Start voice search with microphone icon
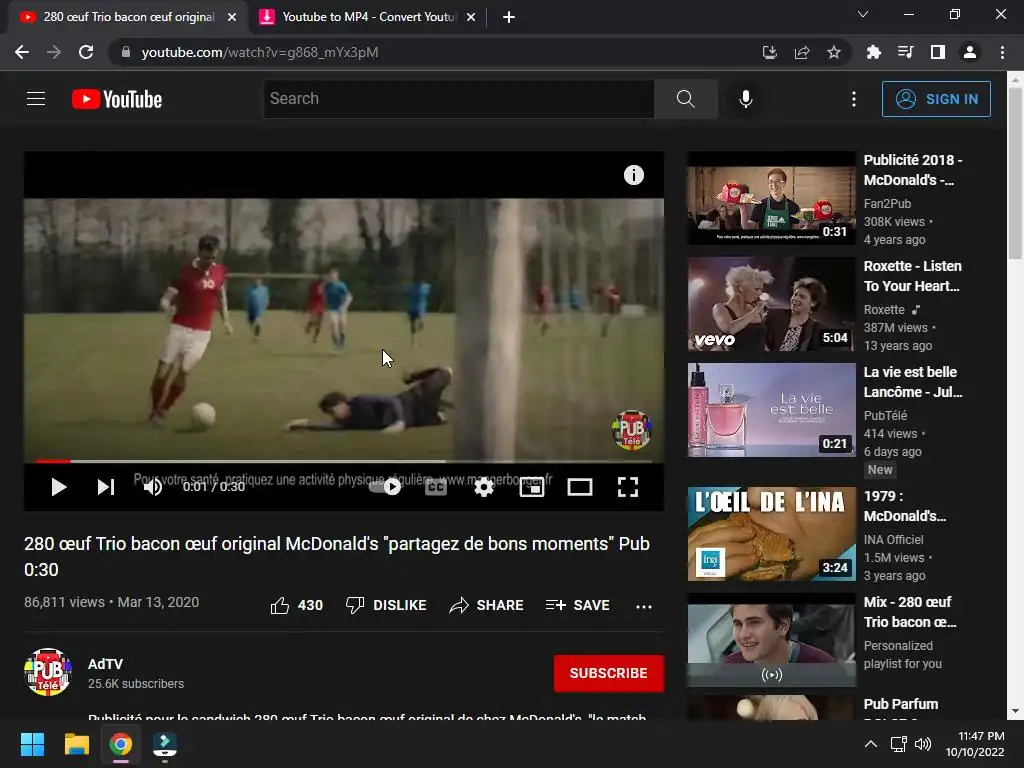 (746, 99)
